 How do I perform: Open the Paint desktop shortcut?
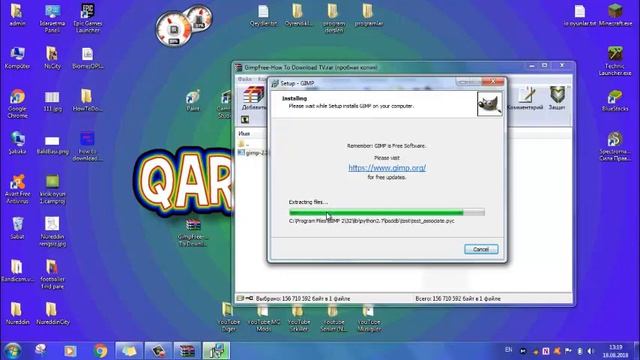tap(193, 100)
